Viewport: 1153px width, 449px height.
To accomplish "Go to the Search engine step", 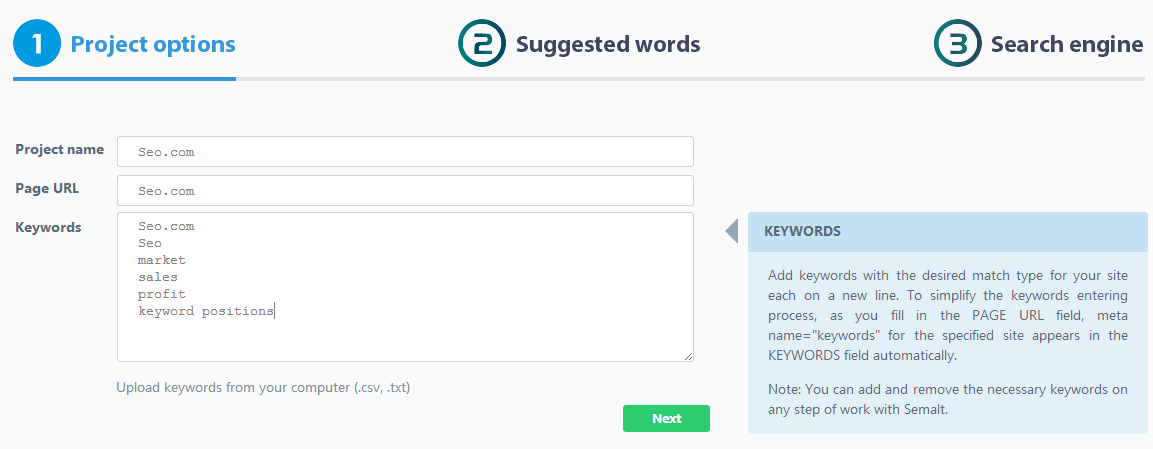I will point(1066,44).
